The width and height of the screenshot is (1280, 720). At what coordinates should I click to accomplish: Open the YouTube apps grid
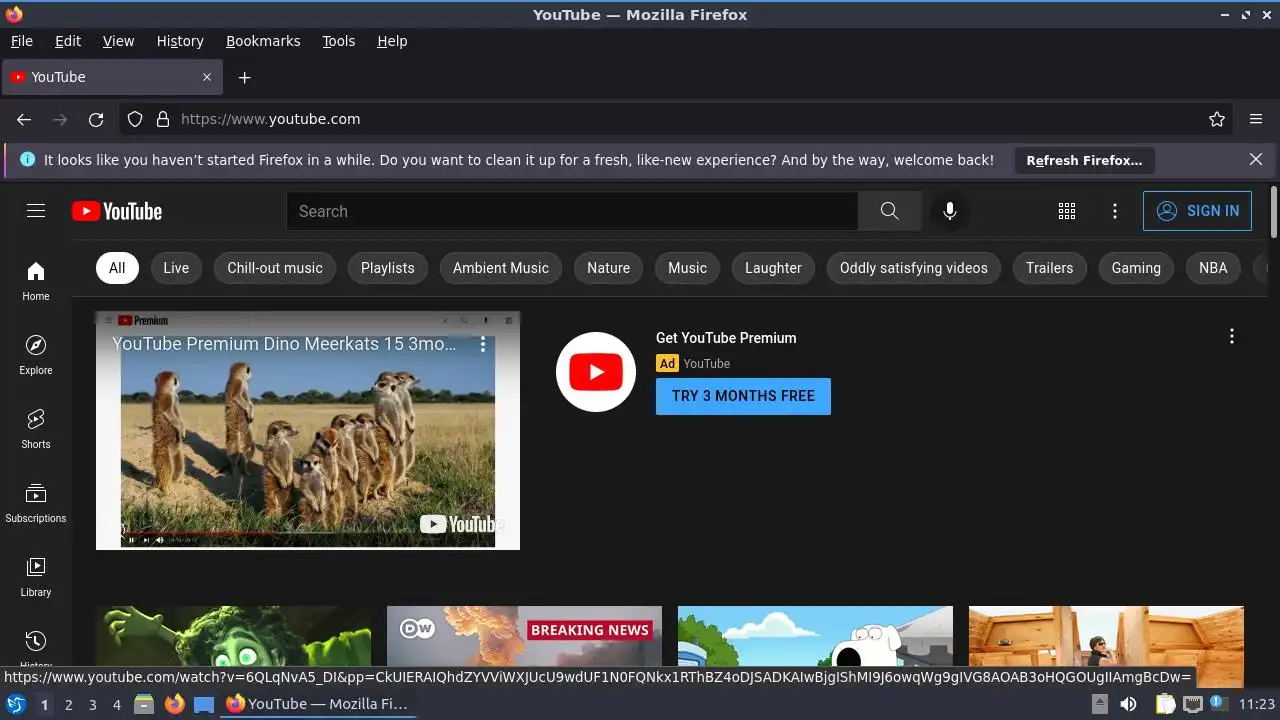[1067, 211]
